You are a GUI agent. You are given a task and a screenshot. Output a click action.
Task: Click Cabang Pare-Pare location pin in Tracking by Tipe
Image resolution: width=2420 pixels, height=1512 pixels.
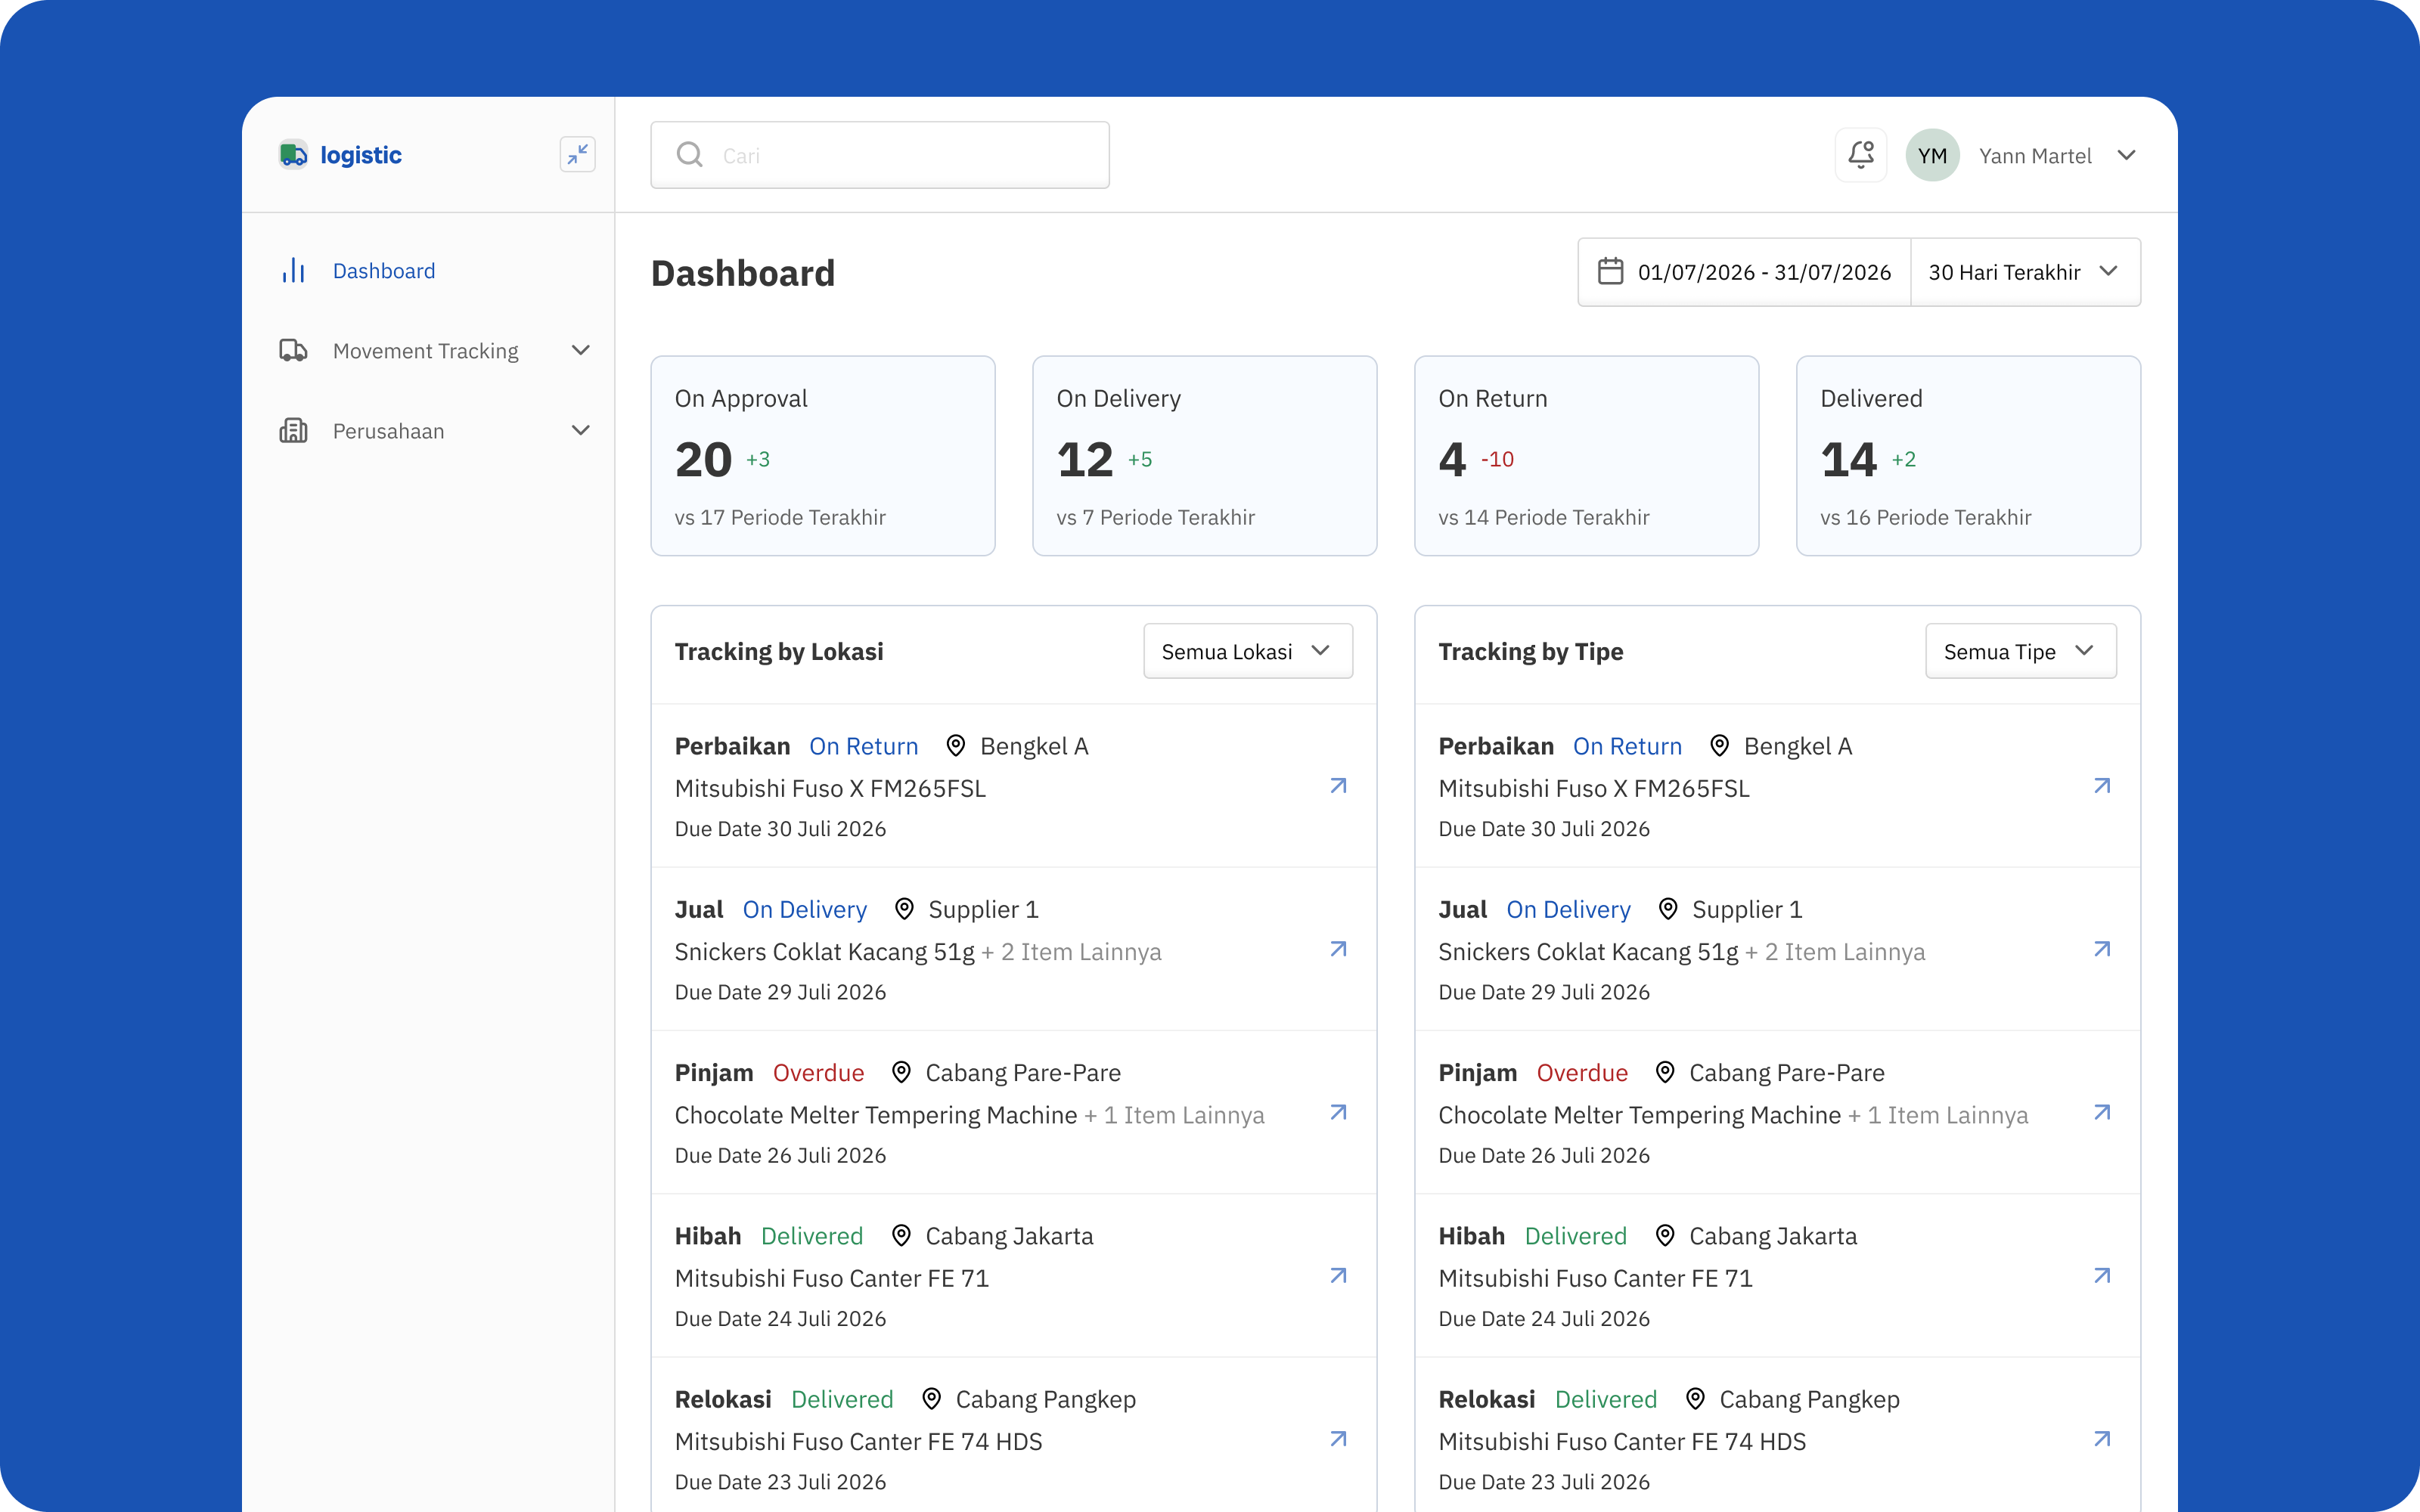[x=1665, y=1072]
